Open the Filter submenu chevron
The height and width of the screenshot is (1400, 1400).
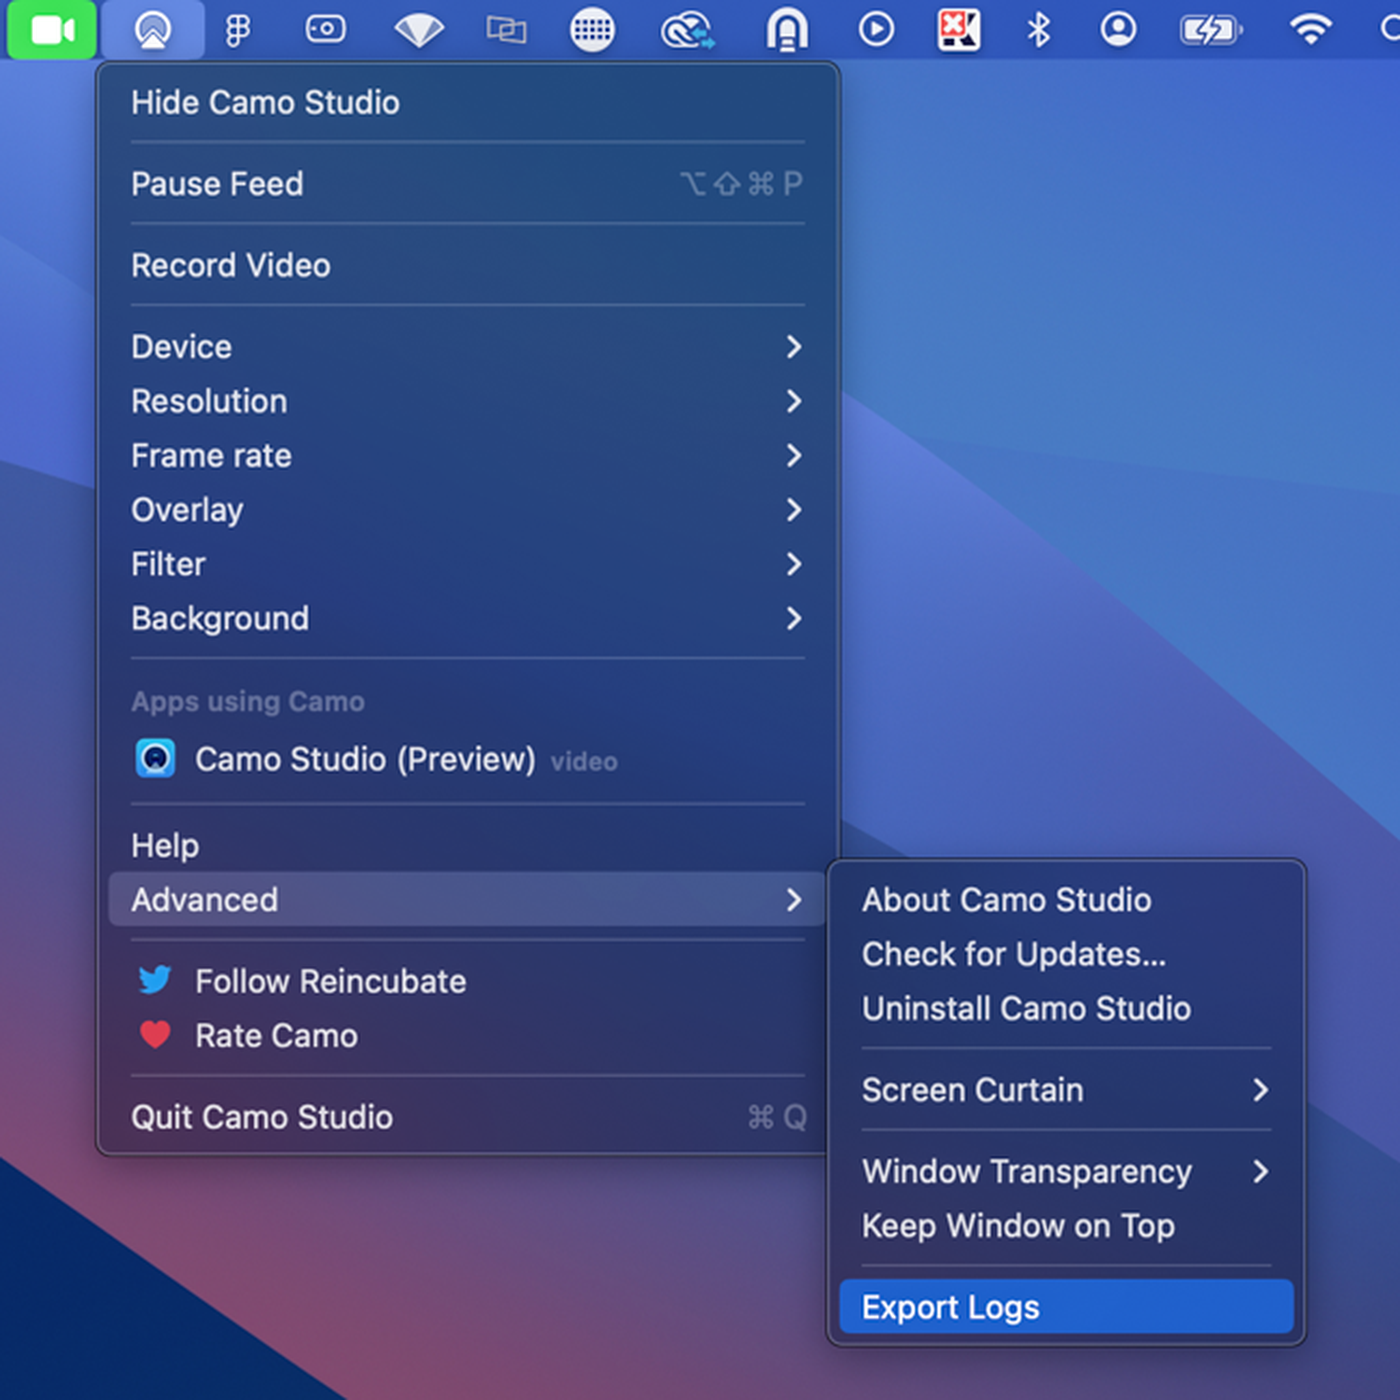point(794,564)
